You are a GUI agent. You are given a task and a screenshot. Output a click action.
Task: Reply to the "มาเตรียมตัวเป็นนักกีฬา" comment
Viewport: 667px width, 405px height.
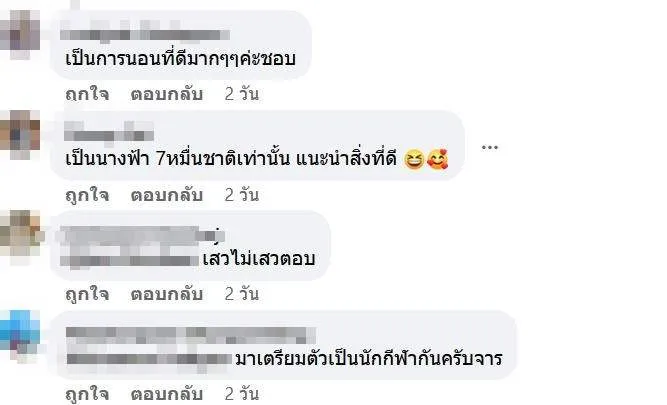[x=166, y=394]
